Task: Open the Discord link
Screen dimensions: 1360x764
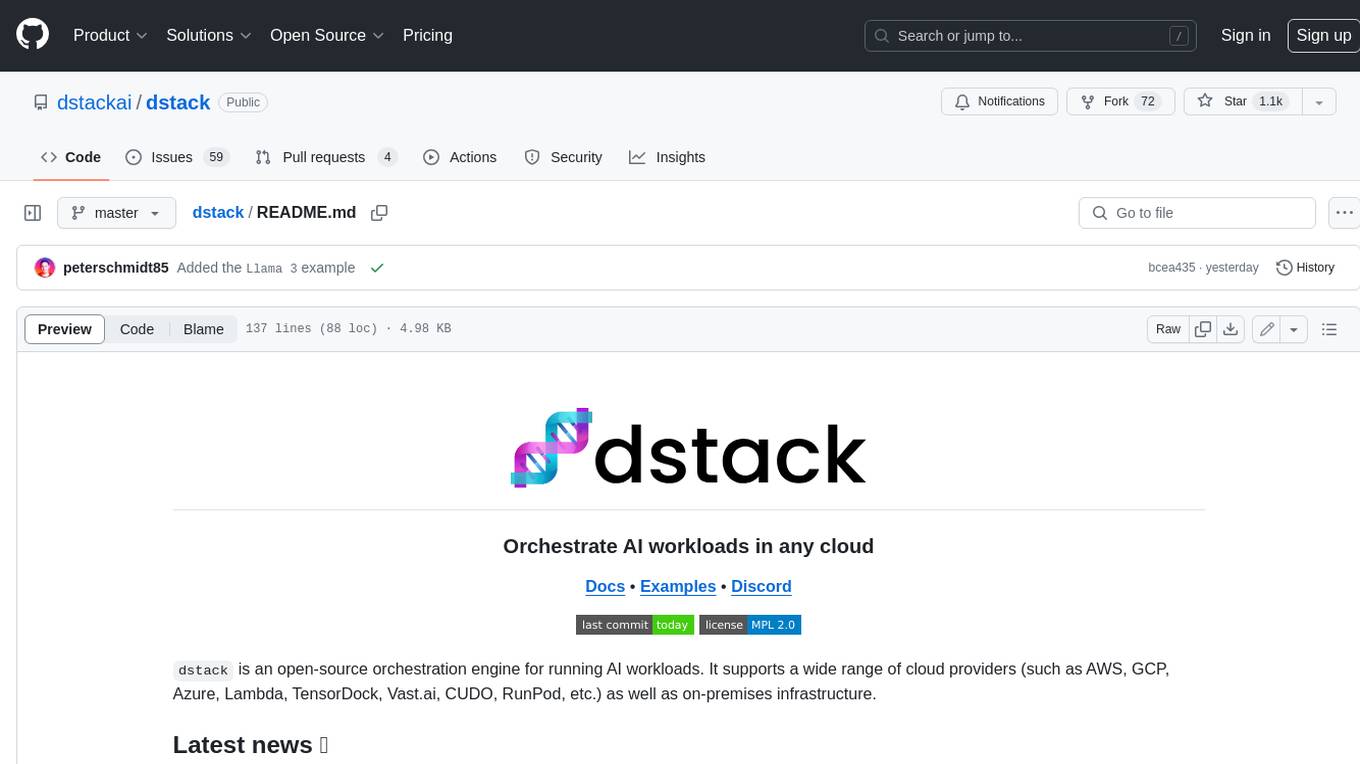Action: (x=761, y=587)
